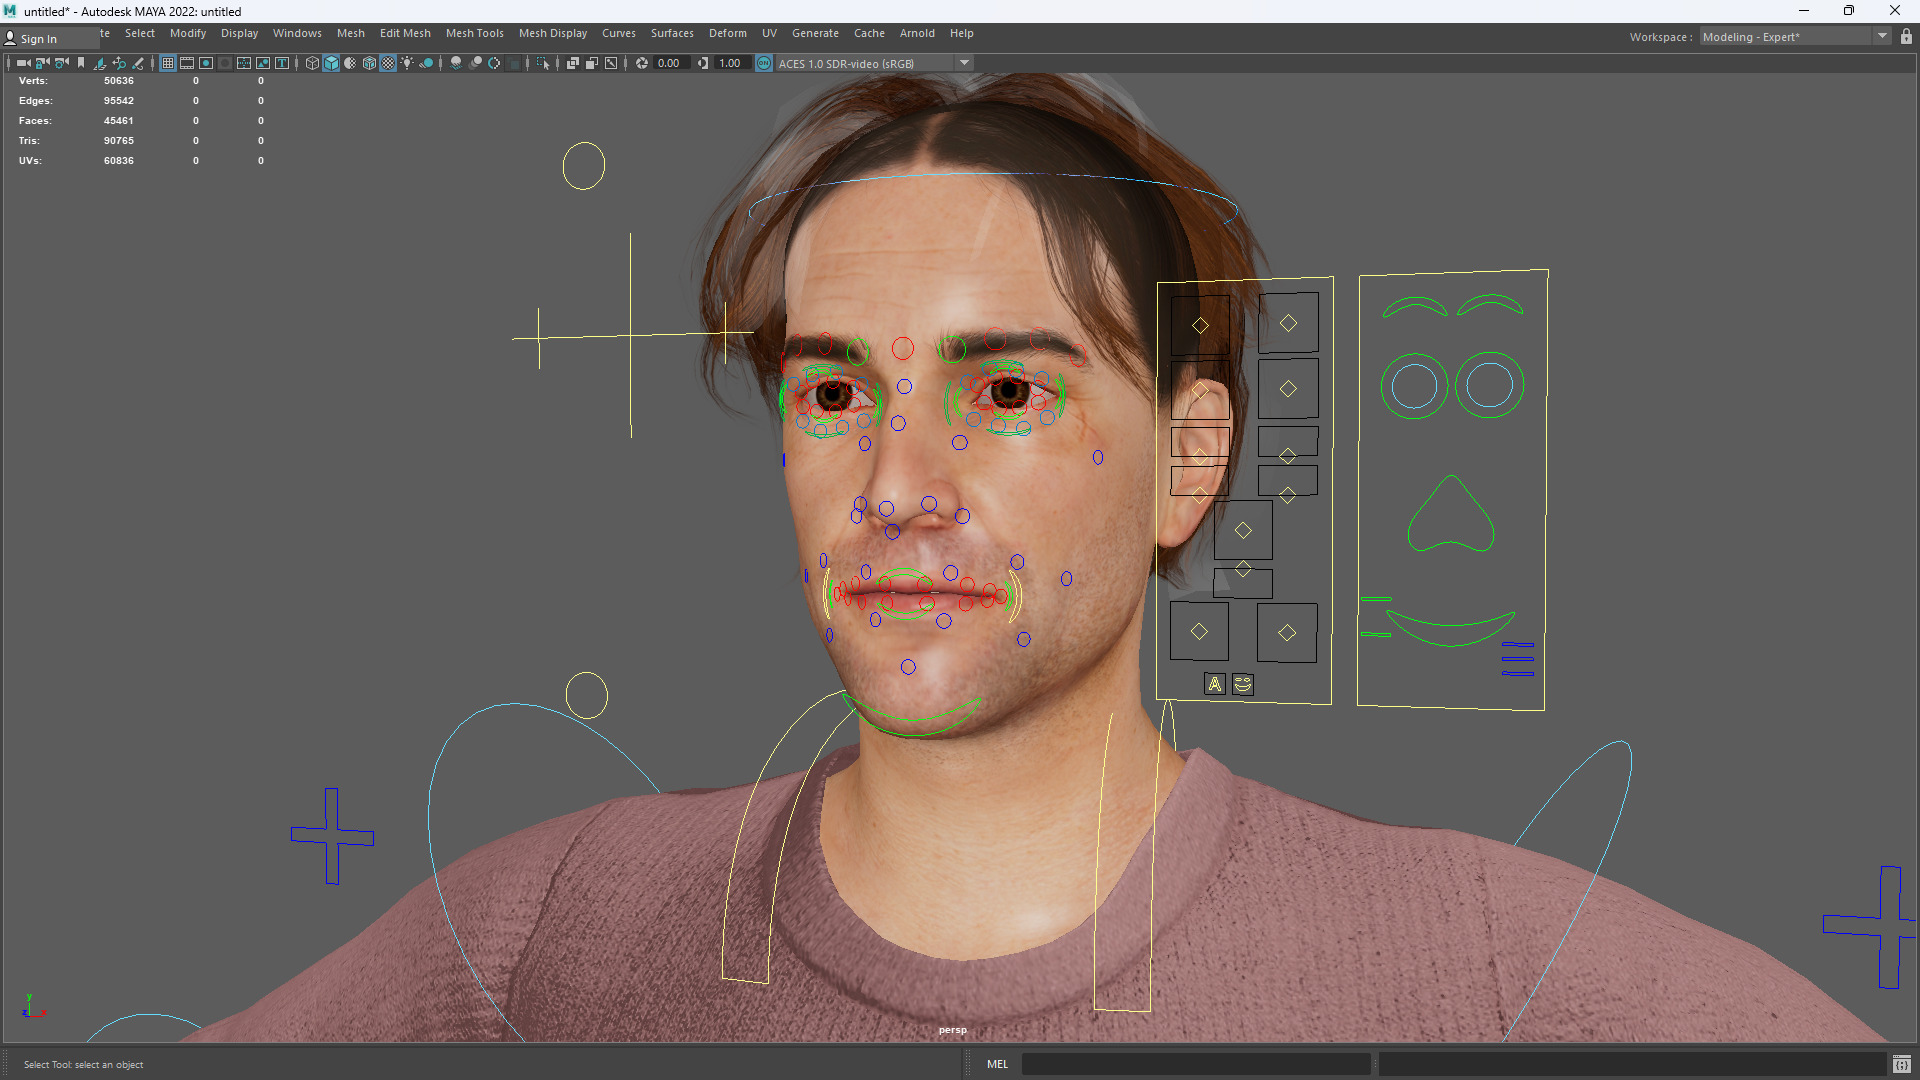Toggle color management ON button

point(764,63)
